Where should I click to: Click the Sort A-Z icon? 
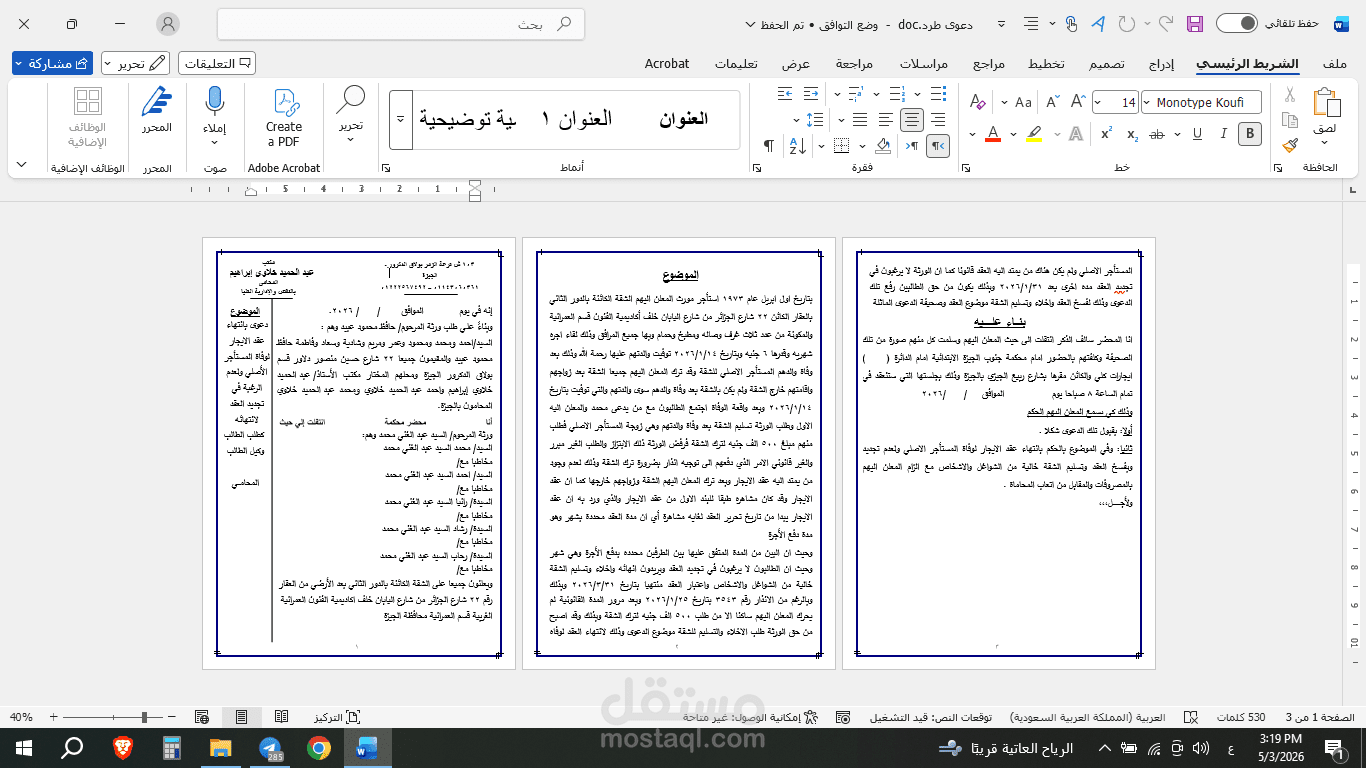[x=798, y=146]
